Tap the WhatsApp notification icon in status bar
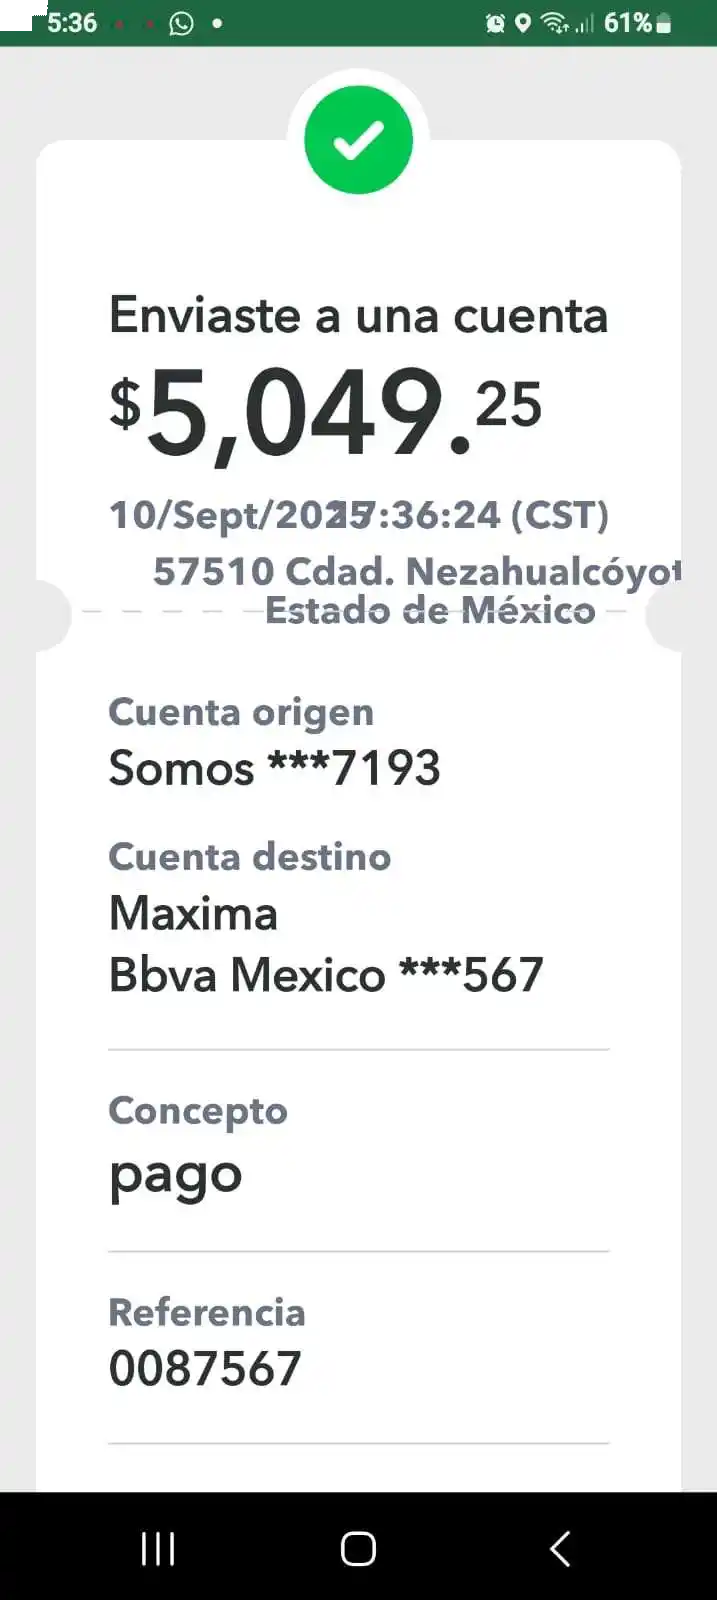 [x=181, y=22]
